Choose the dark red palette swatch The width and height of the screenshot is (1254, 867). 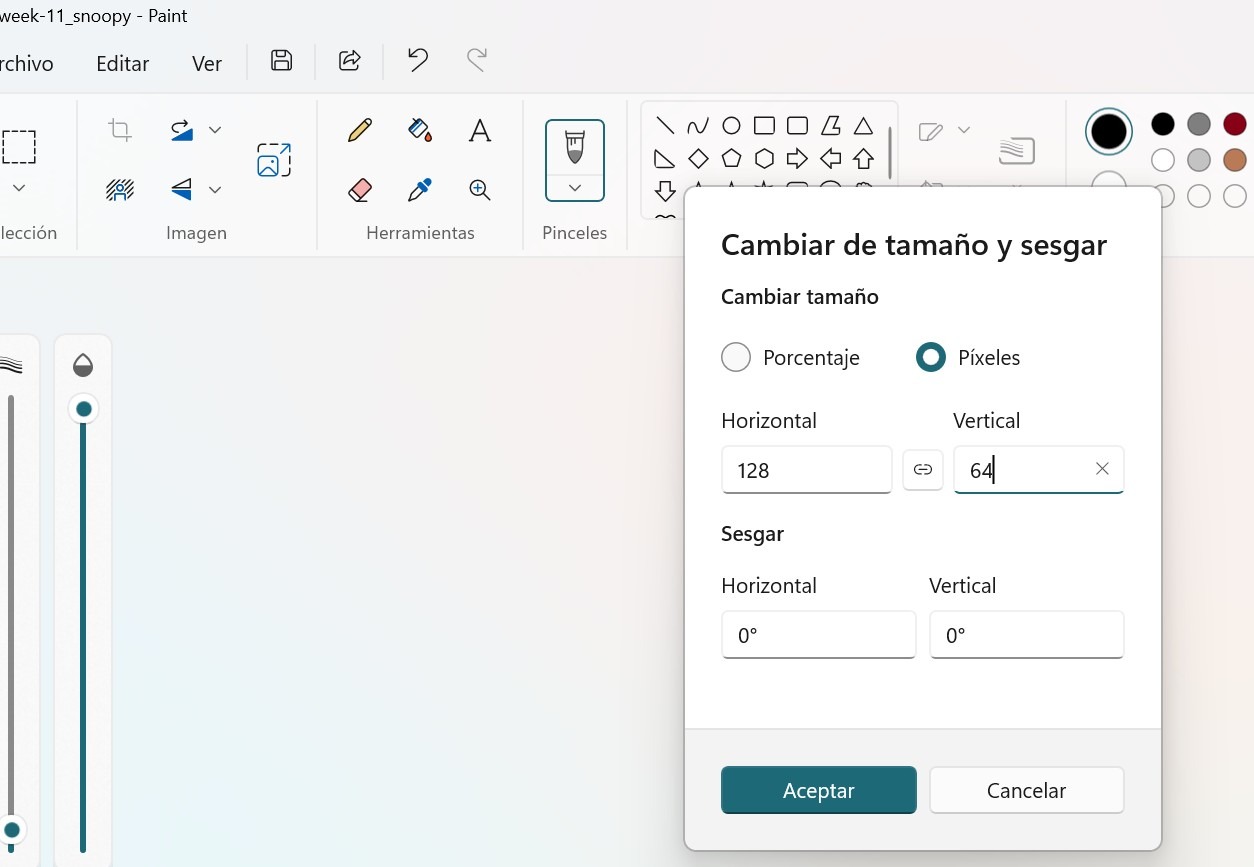pyautogui.click(x=1235, y=124)
